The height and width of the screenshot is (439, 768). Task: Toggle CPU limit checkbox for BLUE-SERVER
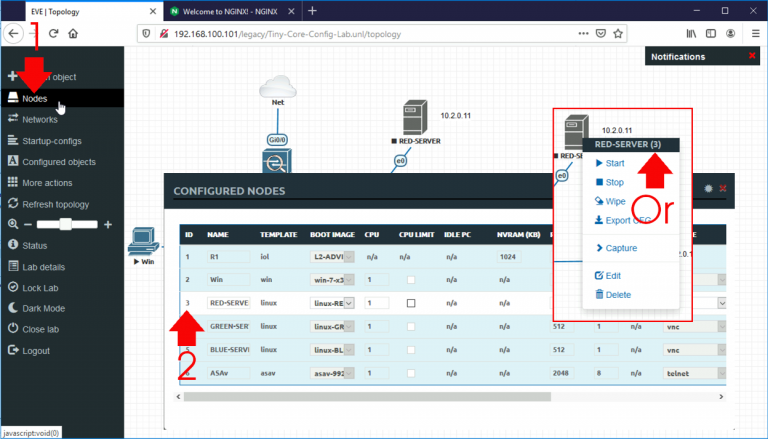pos(411,350)
